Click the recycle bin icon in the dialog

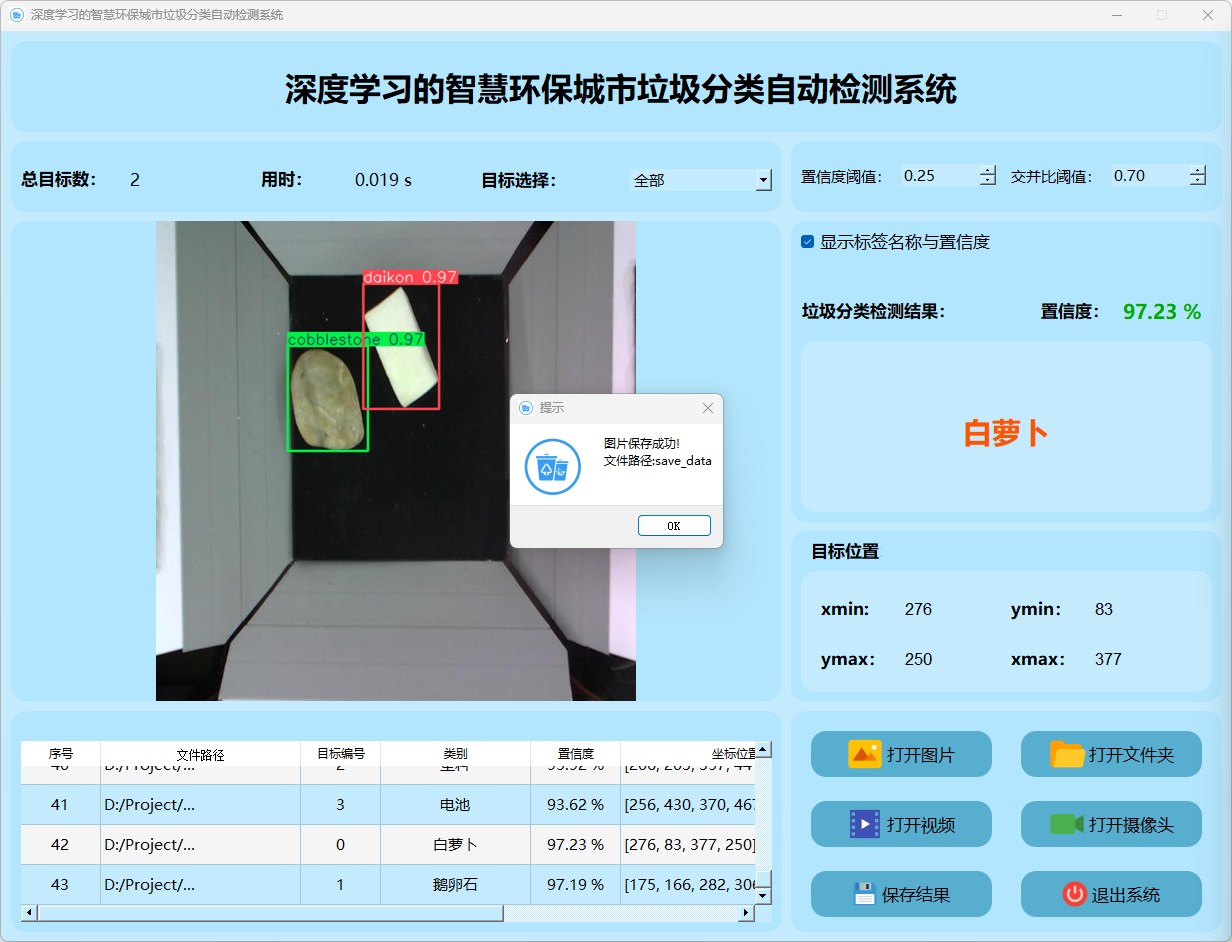[552, 467]
